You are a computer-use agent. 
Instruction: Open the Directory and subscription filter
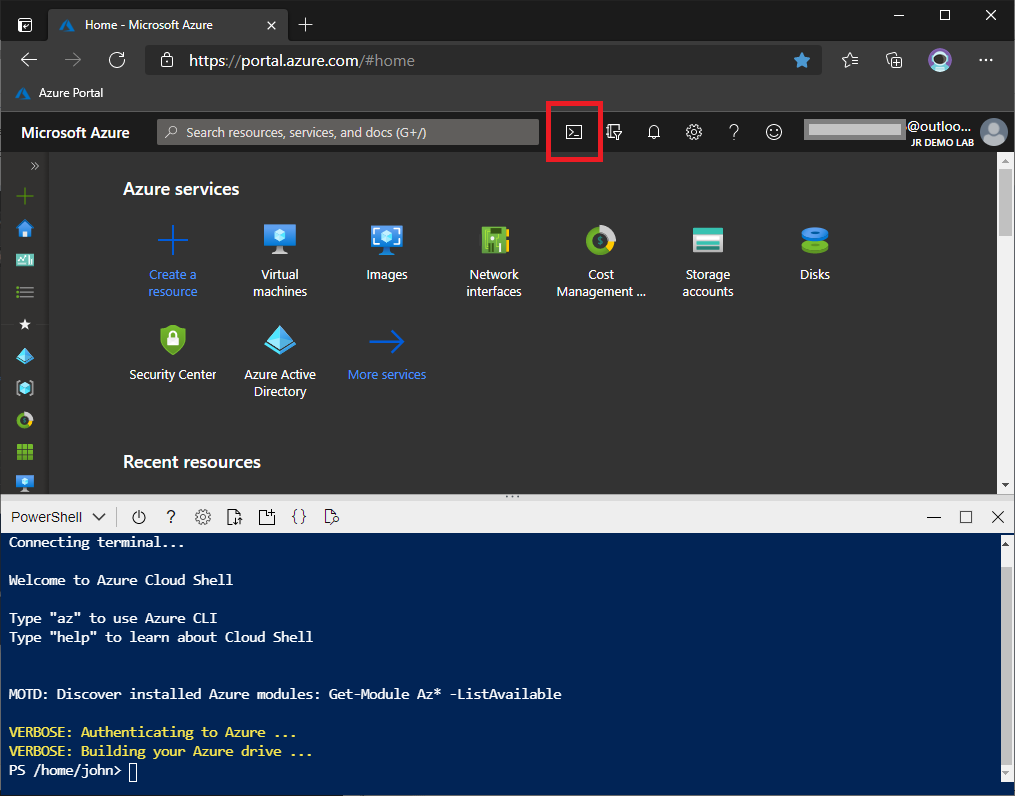click(614, 131)
